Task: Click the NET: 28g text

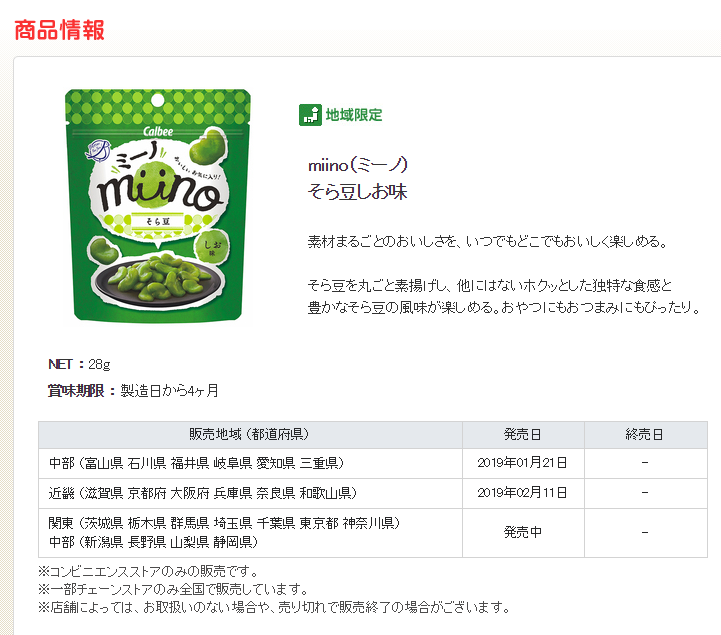Action: coord(79,363)
